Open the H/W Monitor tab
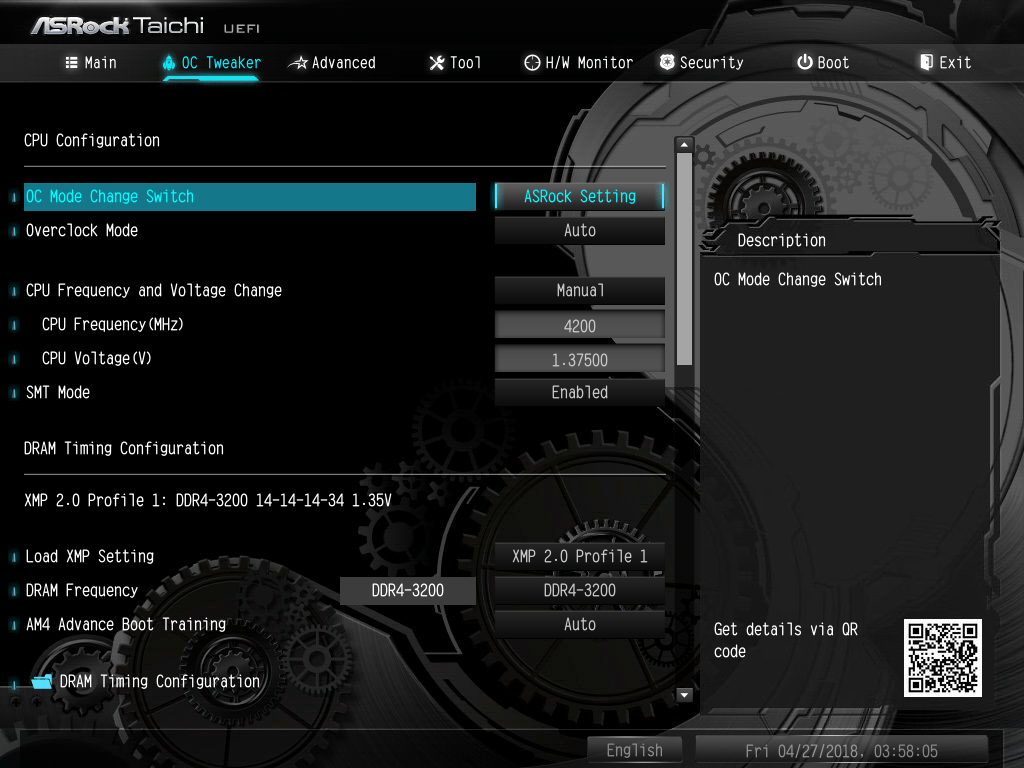The height and width of the screenshot is (768, 1024). 579,63
